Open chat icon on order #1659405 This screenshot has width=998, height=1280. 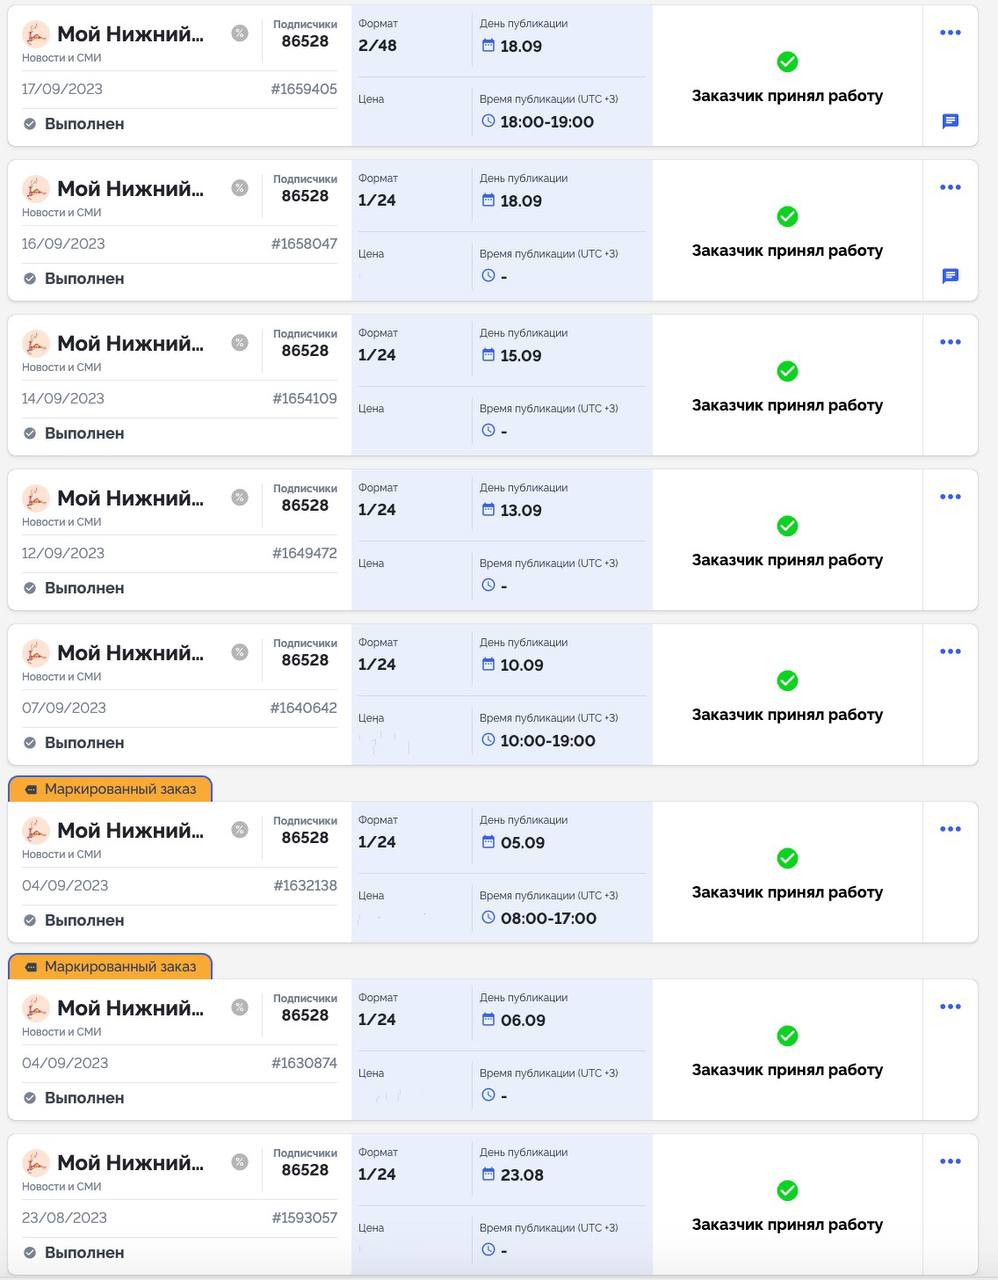(x=950, y=121)
